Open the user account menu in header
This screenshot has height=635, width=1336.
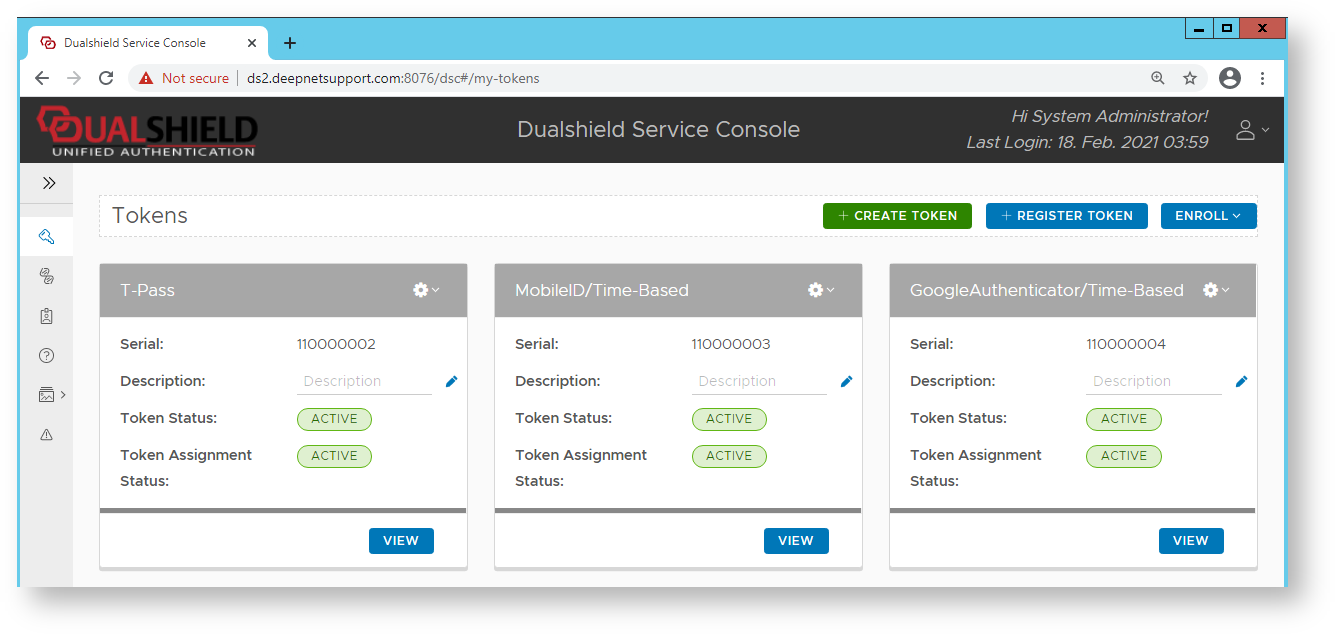click(1251, 130)
